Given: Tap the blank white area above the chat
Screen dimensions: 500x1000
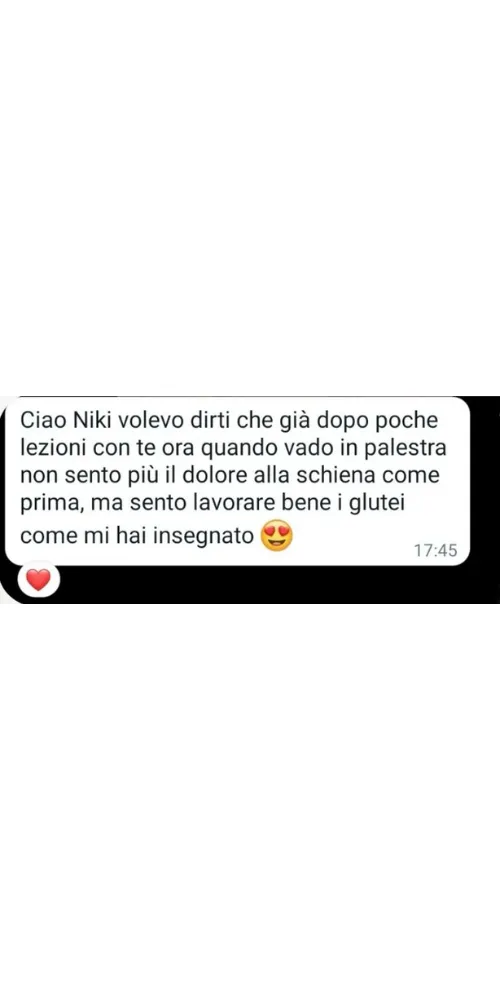Looking at the screenshot, I should (250, 198).
